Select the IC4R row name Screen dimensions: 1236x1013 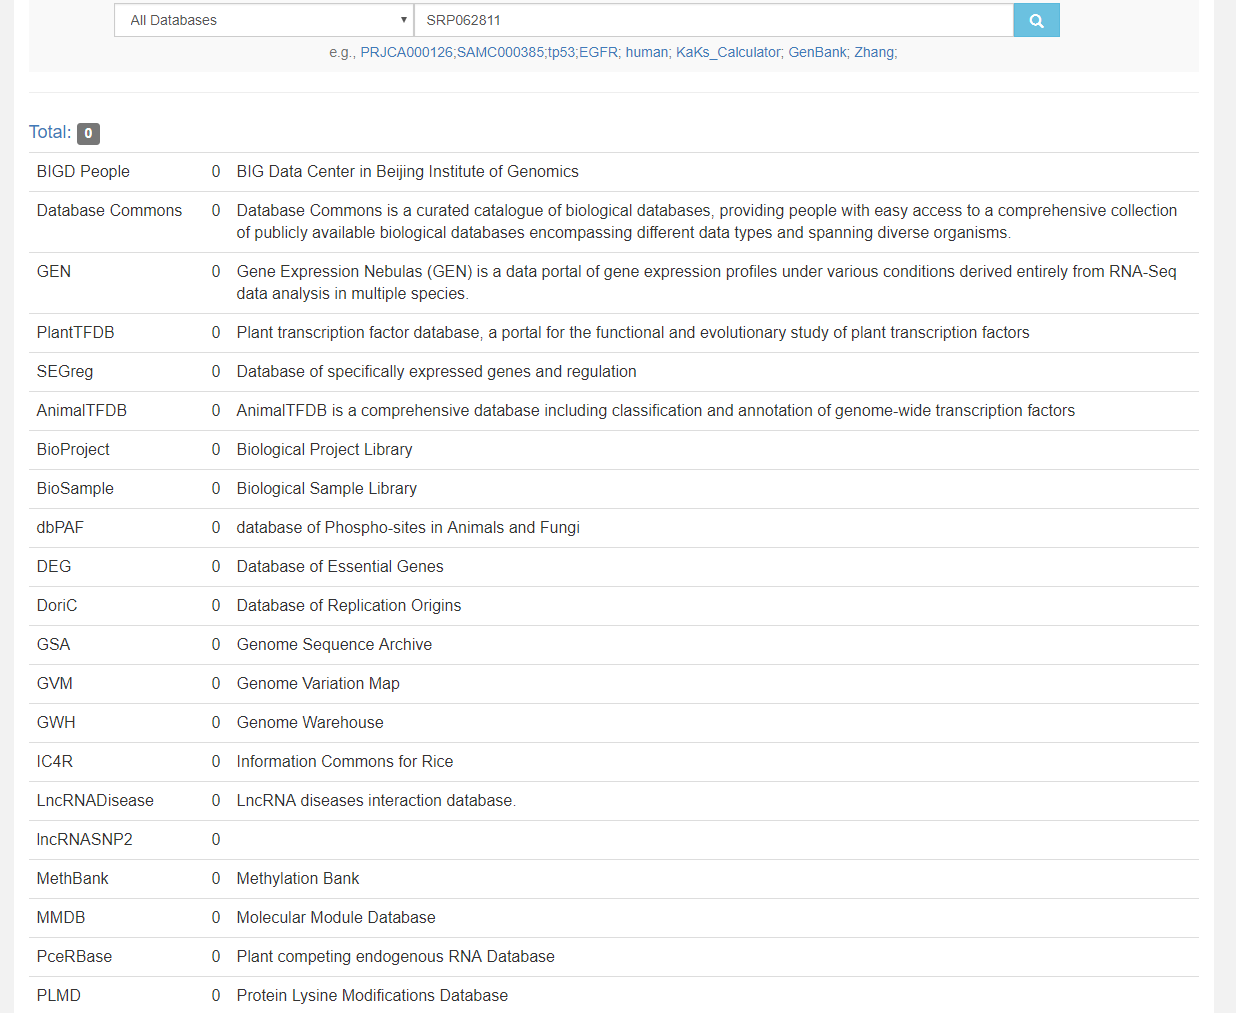(x=55, y=762)
